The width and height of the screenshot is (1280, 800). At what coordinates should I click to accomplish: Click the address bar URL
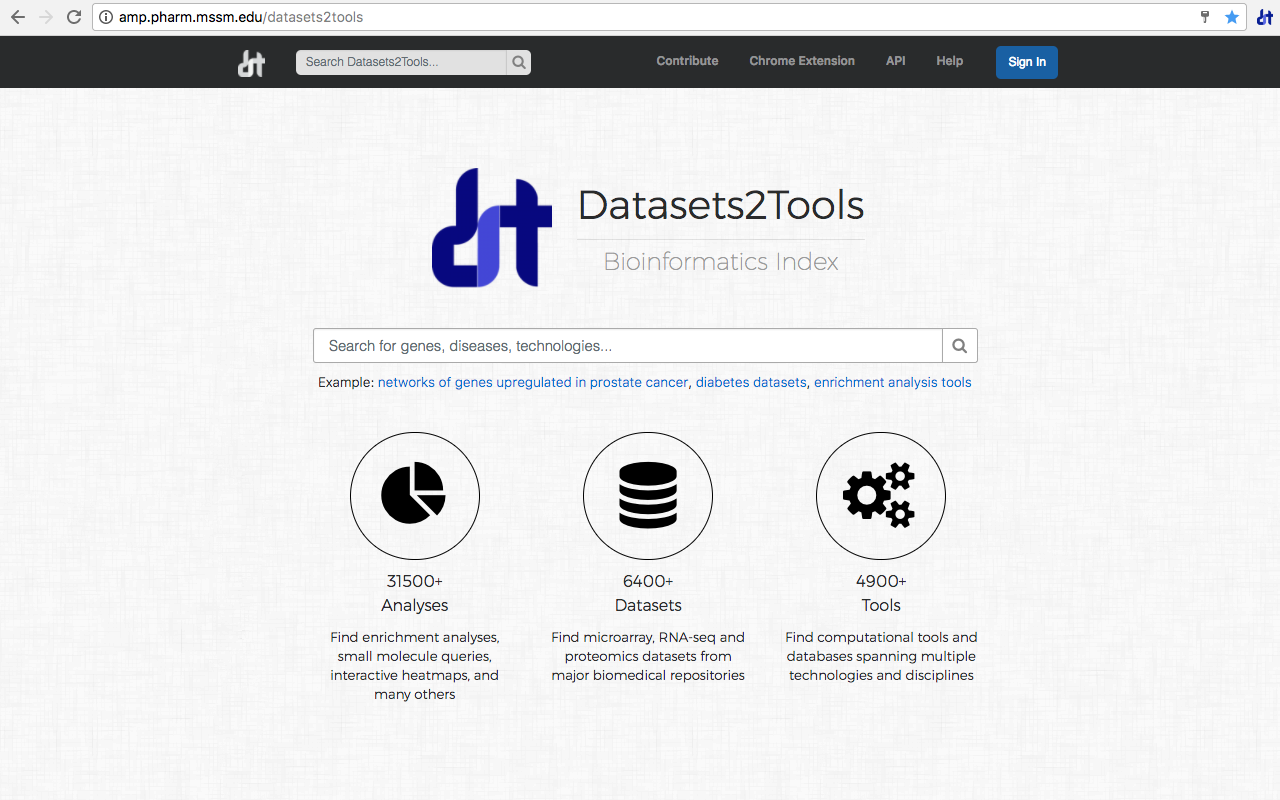[241, 17]
